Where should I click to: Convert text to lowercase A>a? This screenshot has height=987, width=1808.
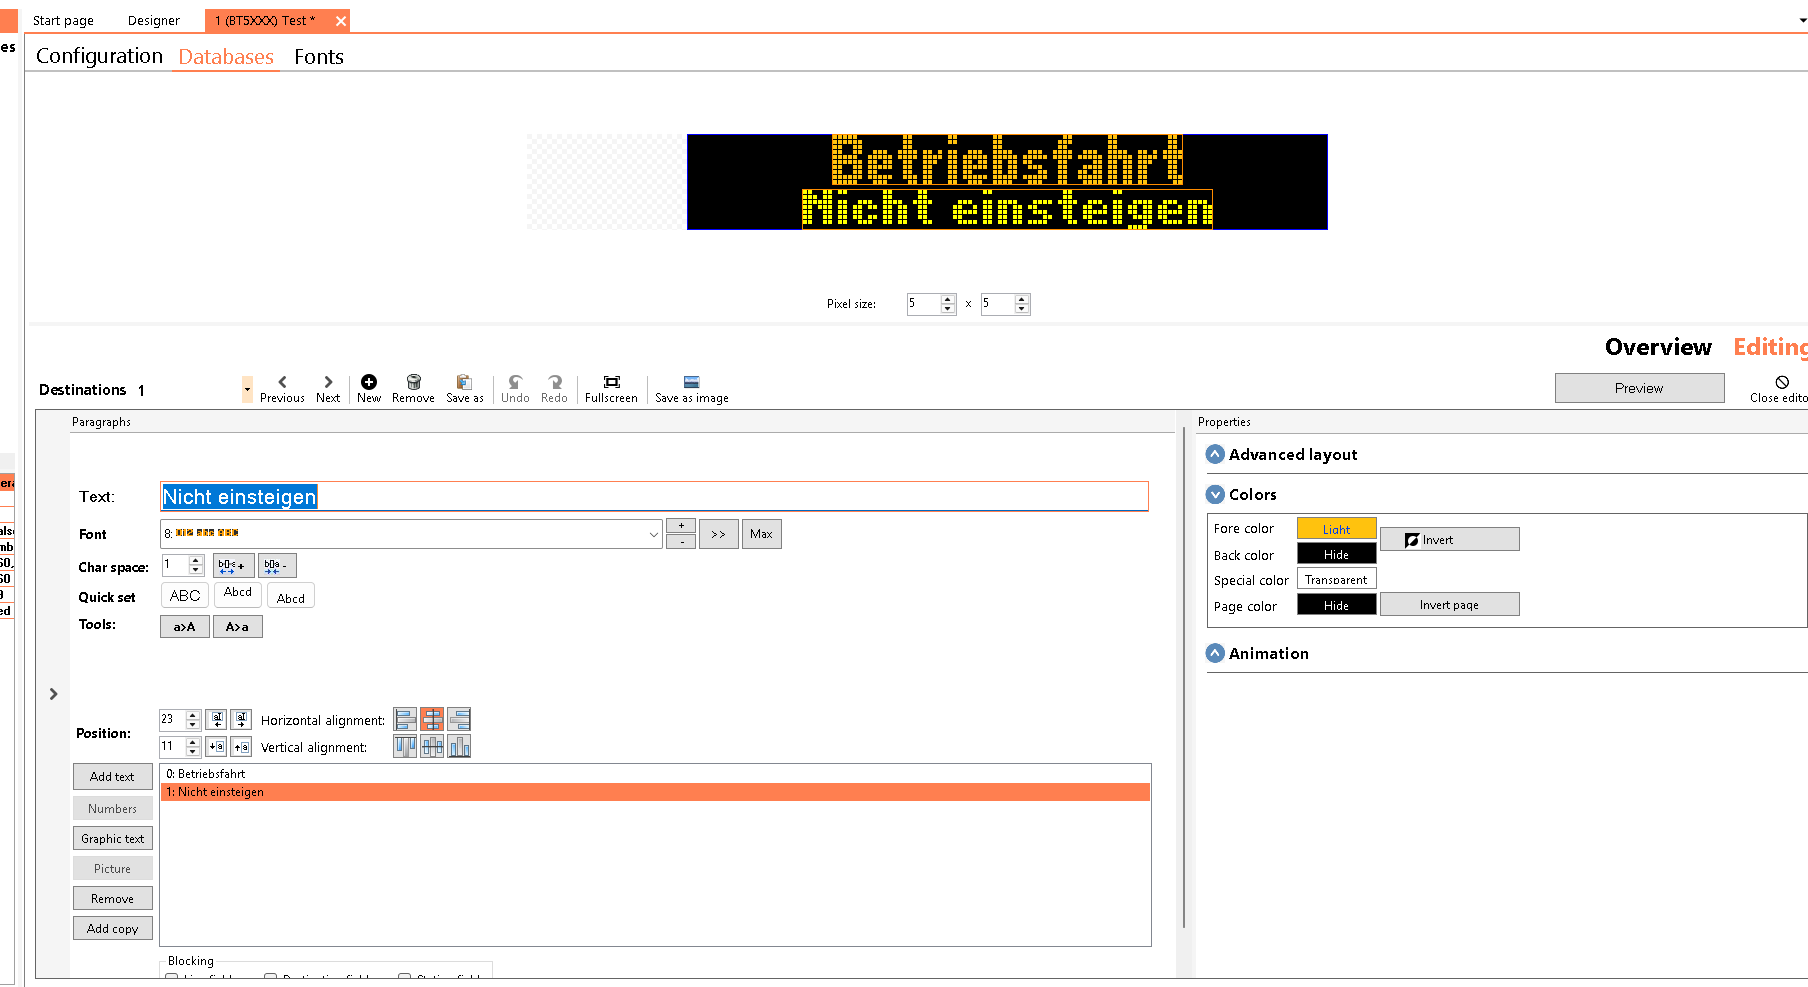pos(237,627)
